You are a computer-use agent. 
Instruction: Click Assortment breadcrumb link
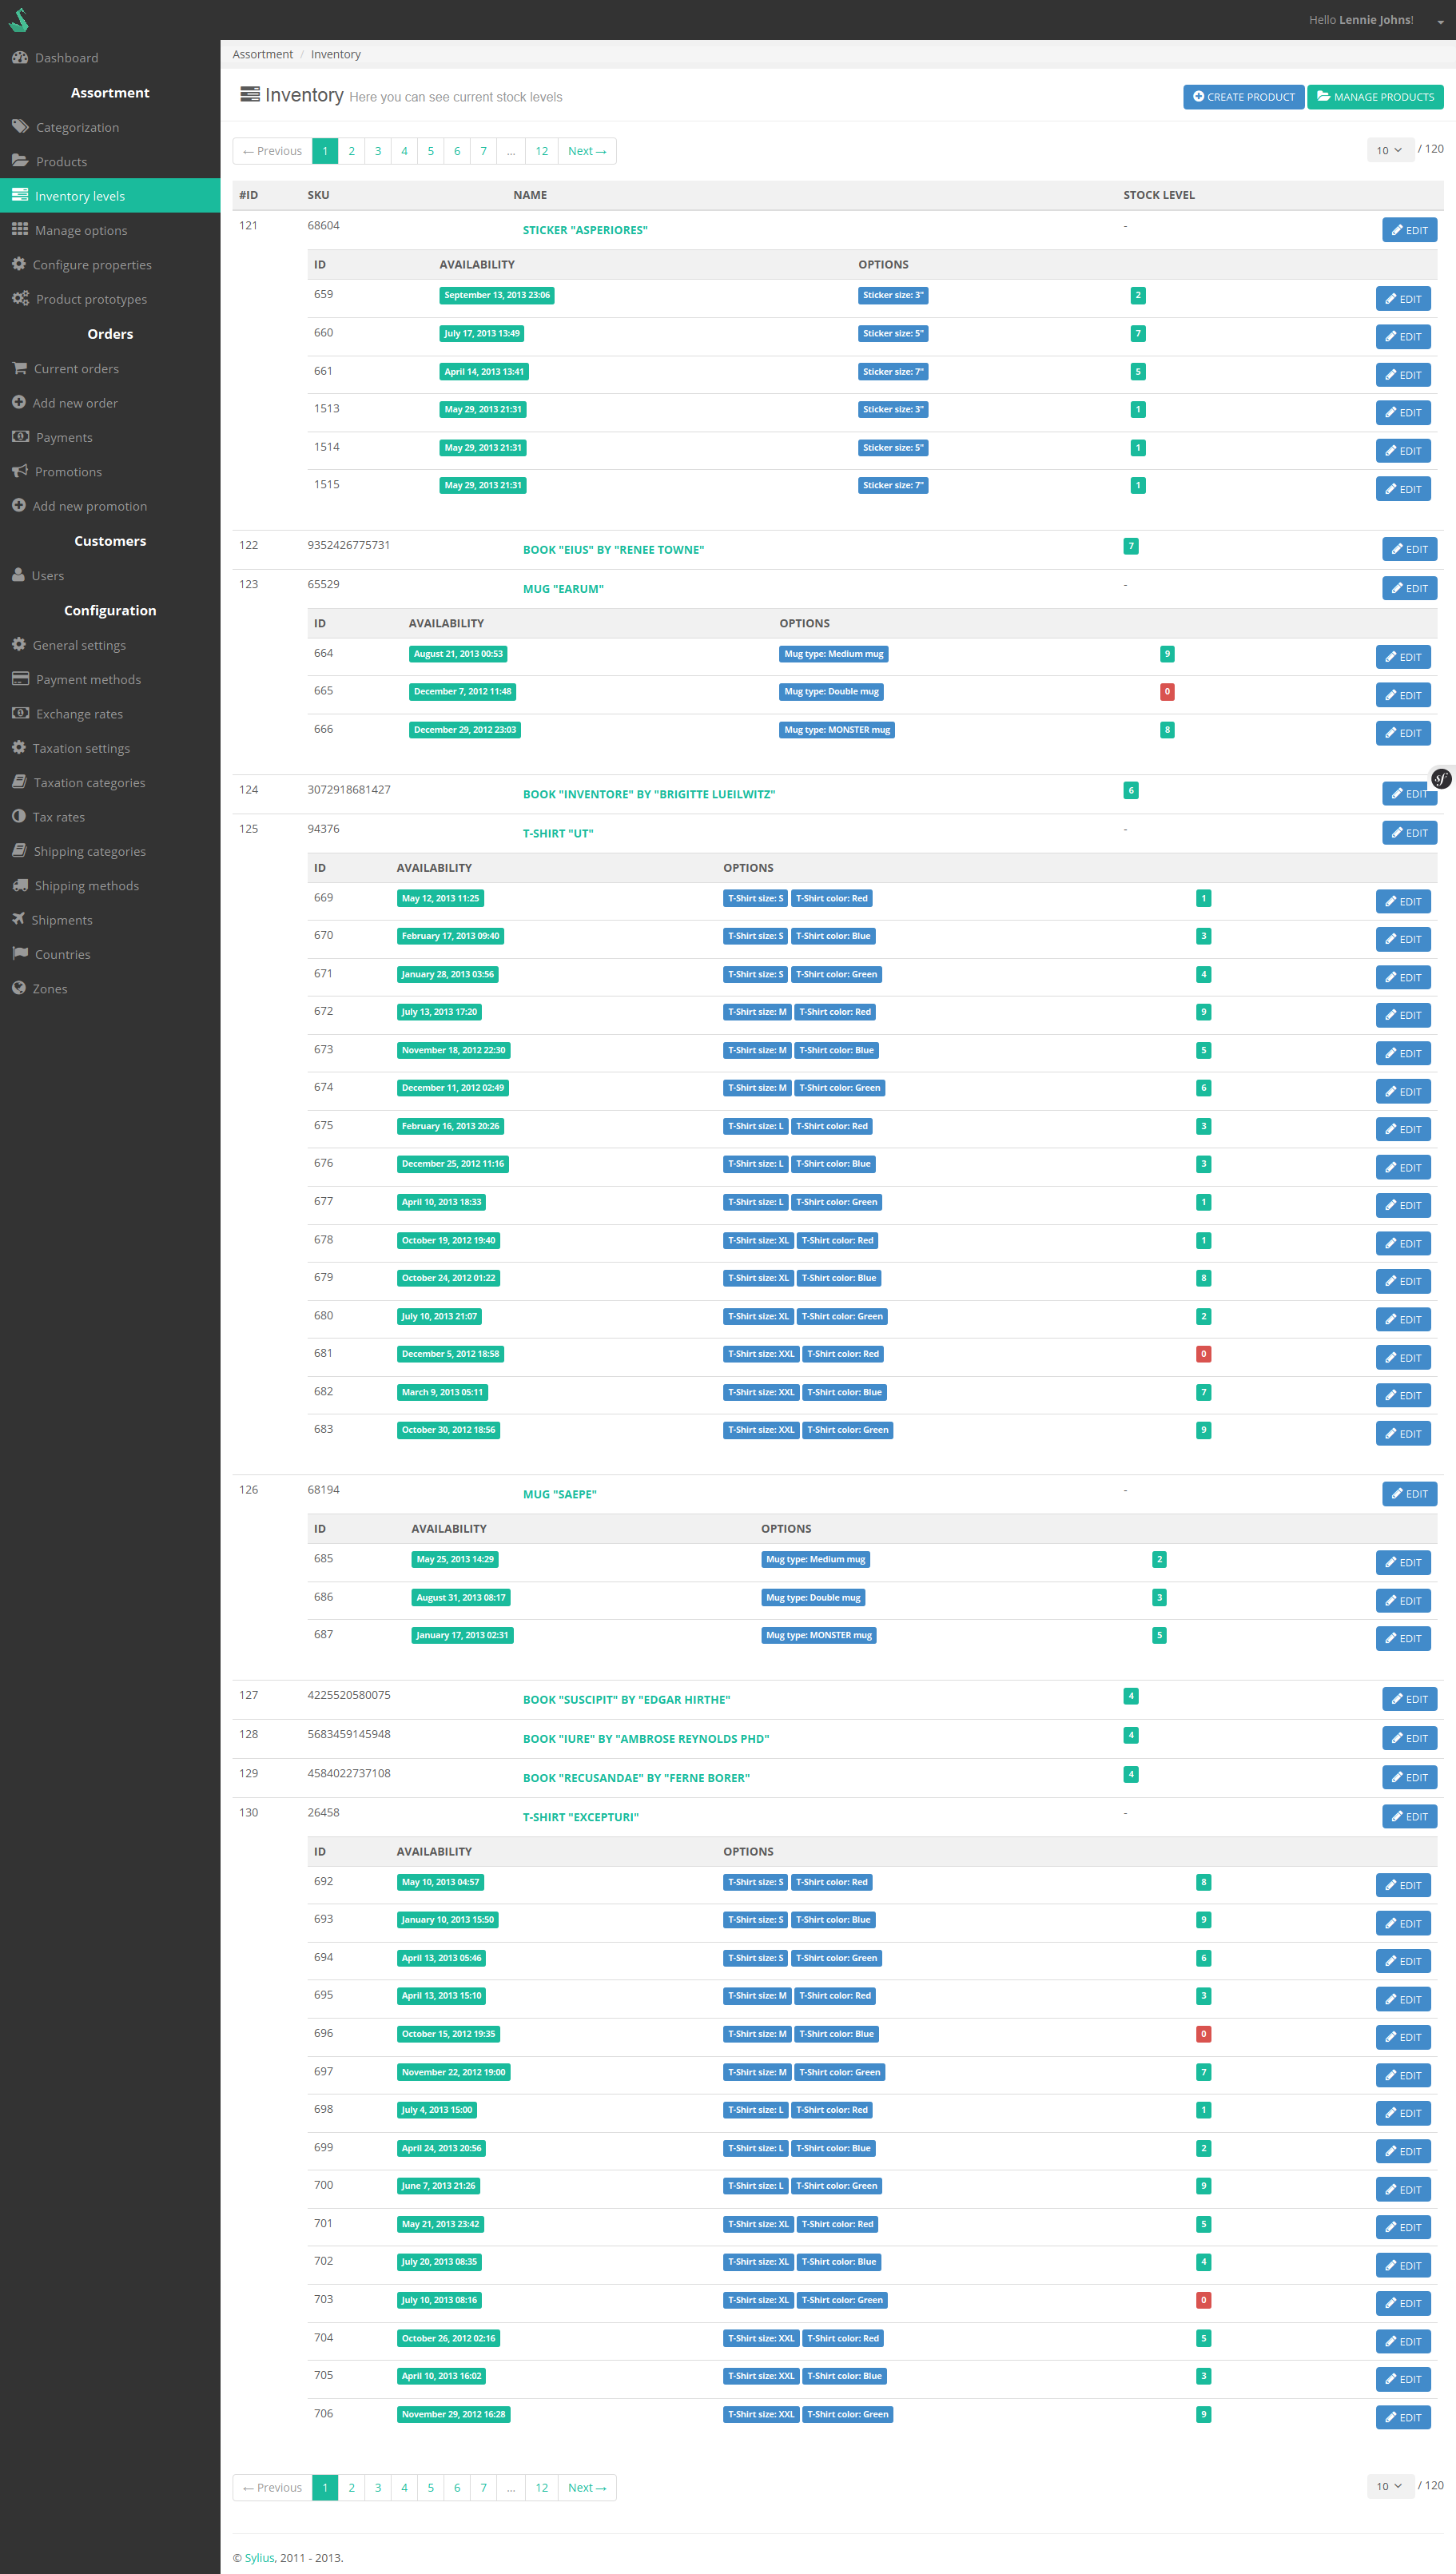tap(263, 54)
